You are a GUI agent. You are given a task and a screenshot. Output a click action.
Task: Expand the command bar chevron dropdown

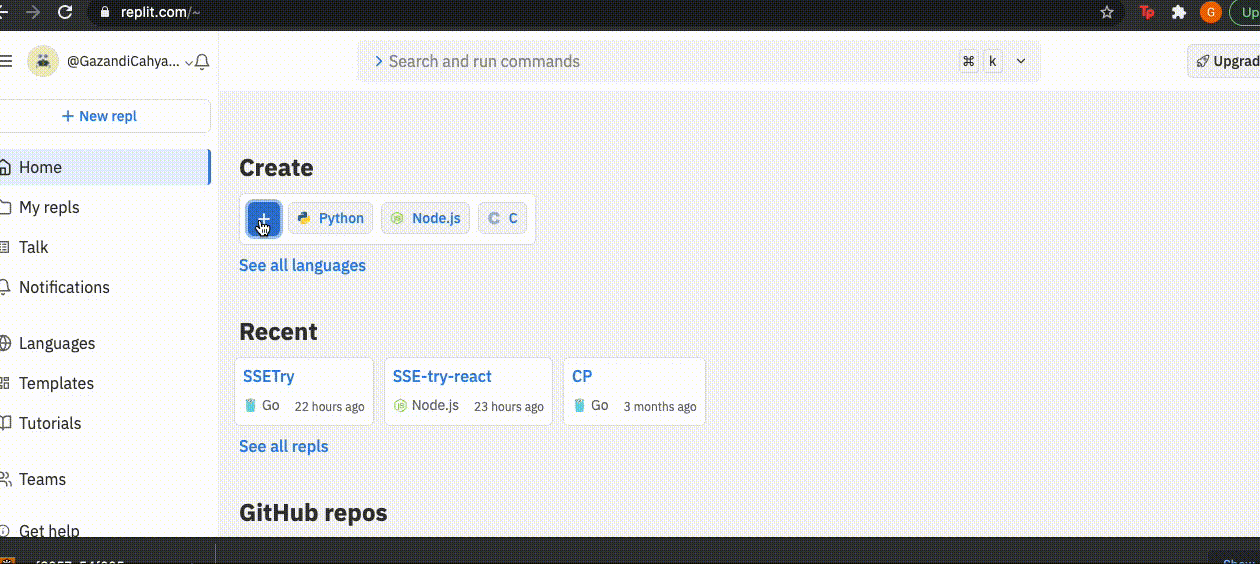(x=1021, y=61)
